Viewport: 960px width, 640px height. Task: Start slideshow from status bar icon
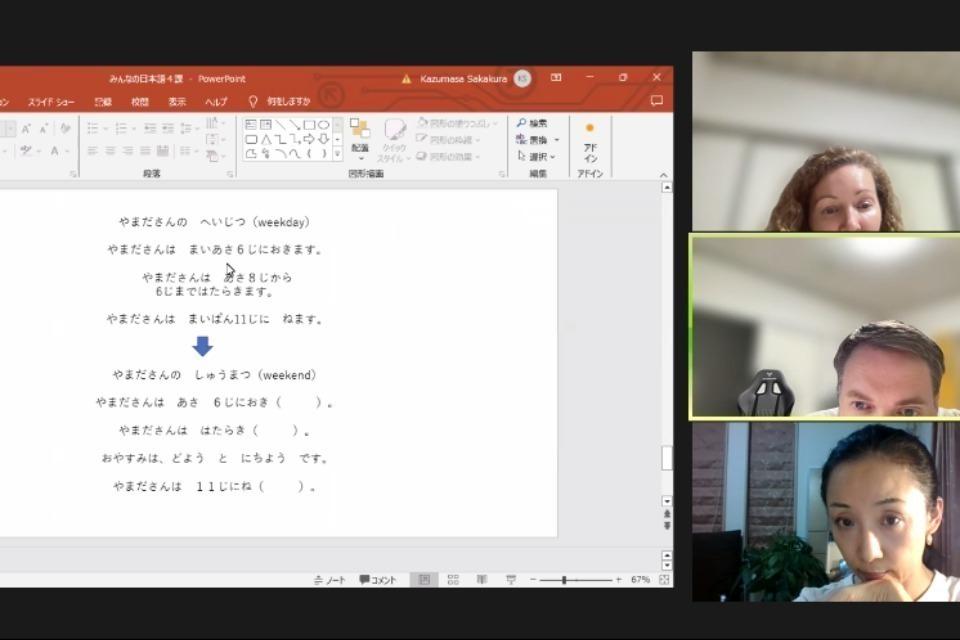(x=511, y=580)
